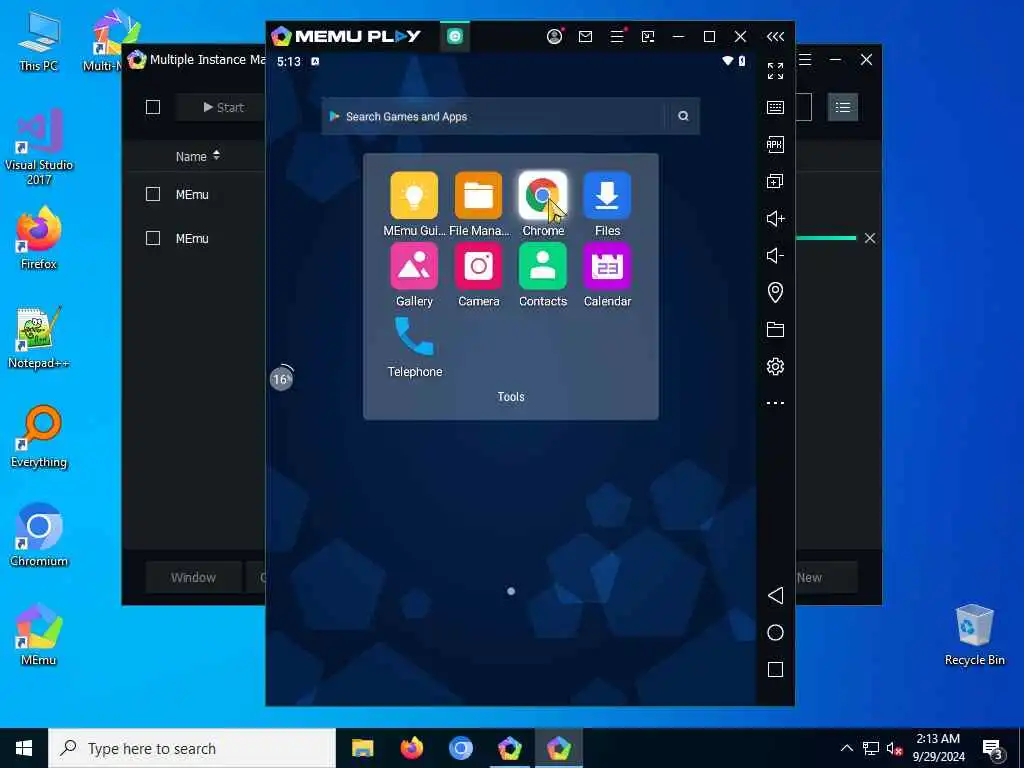The image size is (1024, 768).
Task: Open the Chromium desktop shortcut
Action: pos(39,535)
